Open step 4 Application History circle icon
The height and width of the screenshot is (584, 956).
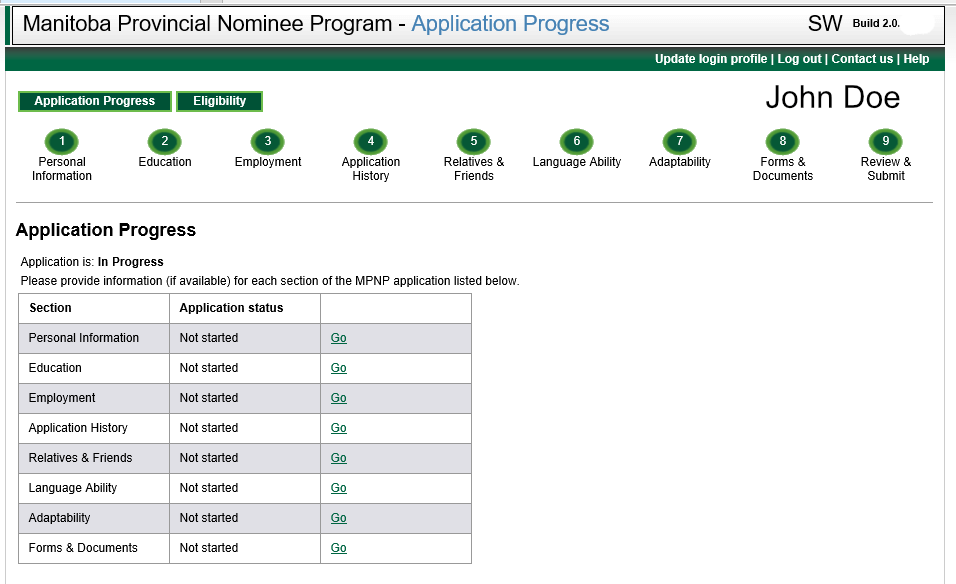click(371, 141)
